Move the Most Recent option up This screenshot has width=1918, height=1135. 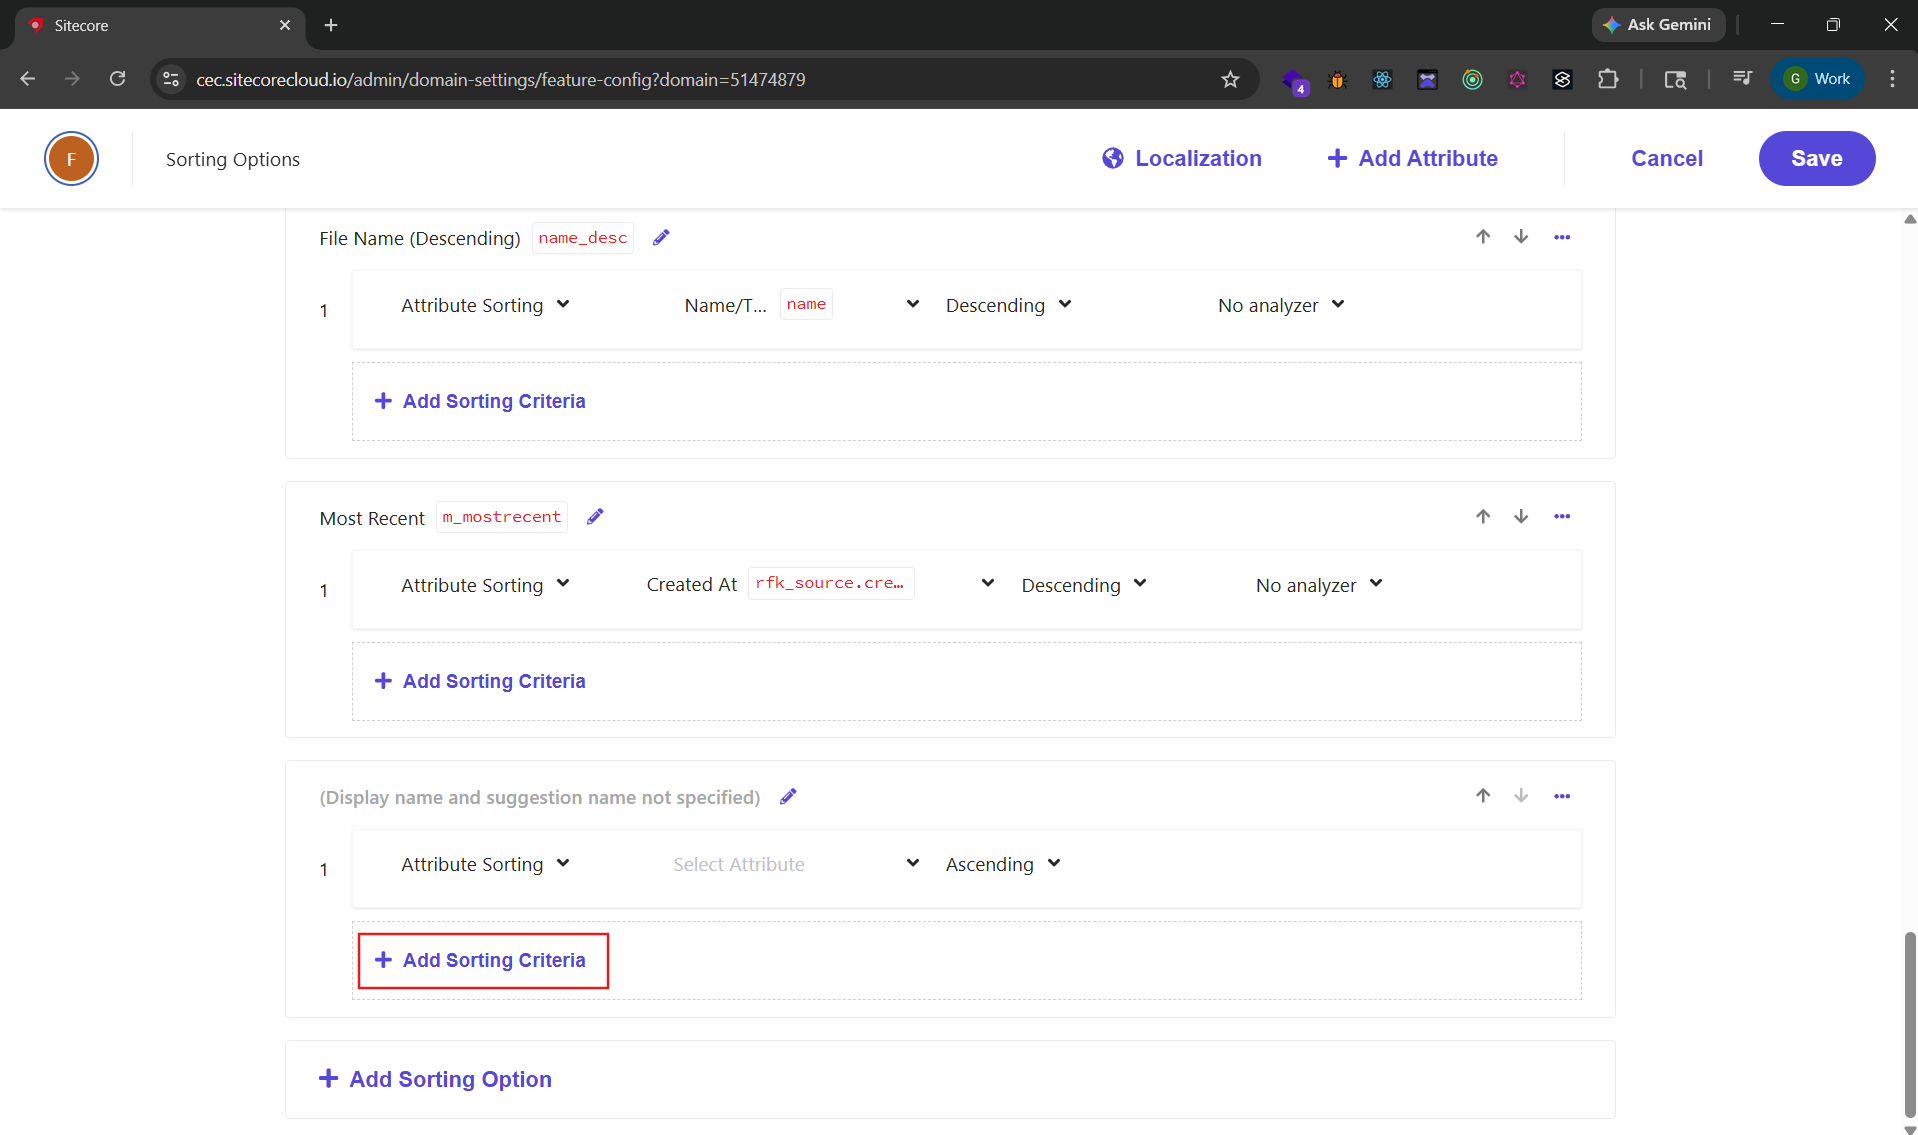(x=1483, y=517)
